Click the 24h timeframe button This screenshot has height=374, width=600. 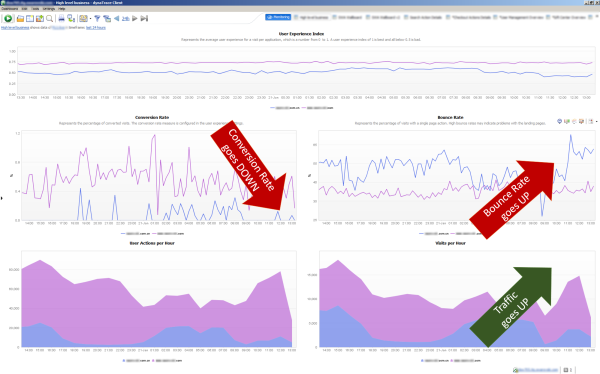pyautogui.click(x=126, y=19)
